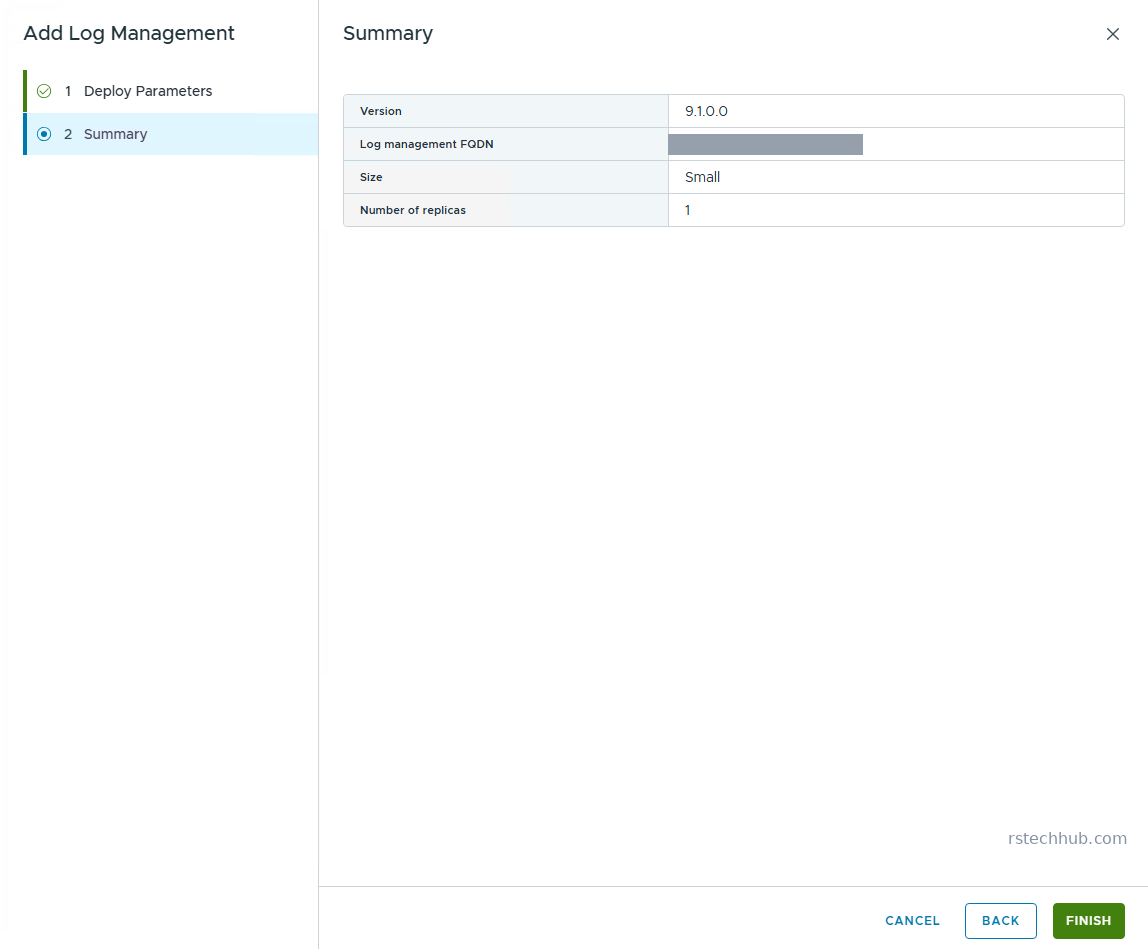Click the Version row label
This screenshot has height=949, width=1148.
[x=381, y=111]
